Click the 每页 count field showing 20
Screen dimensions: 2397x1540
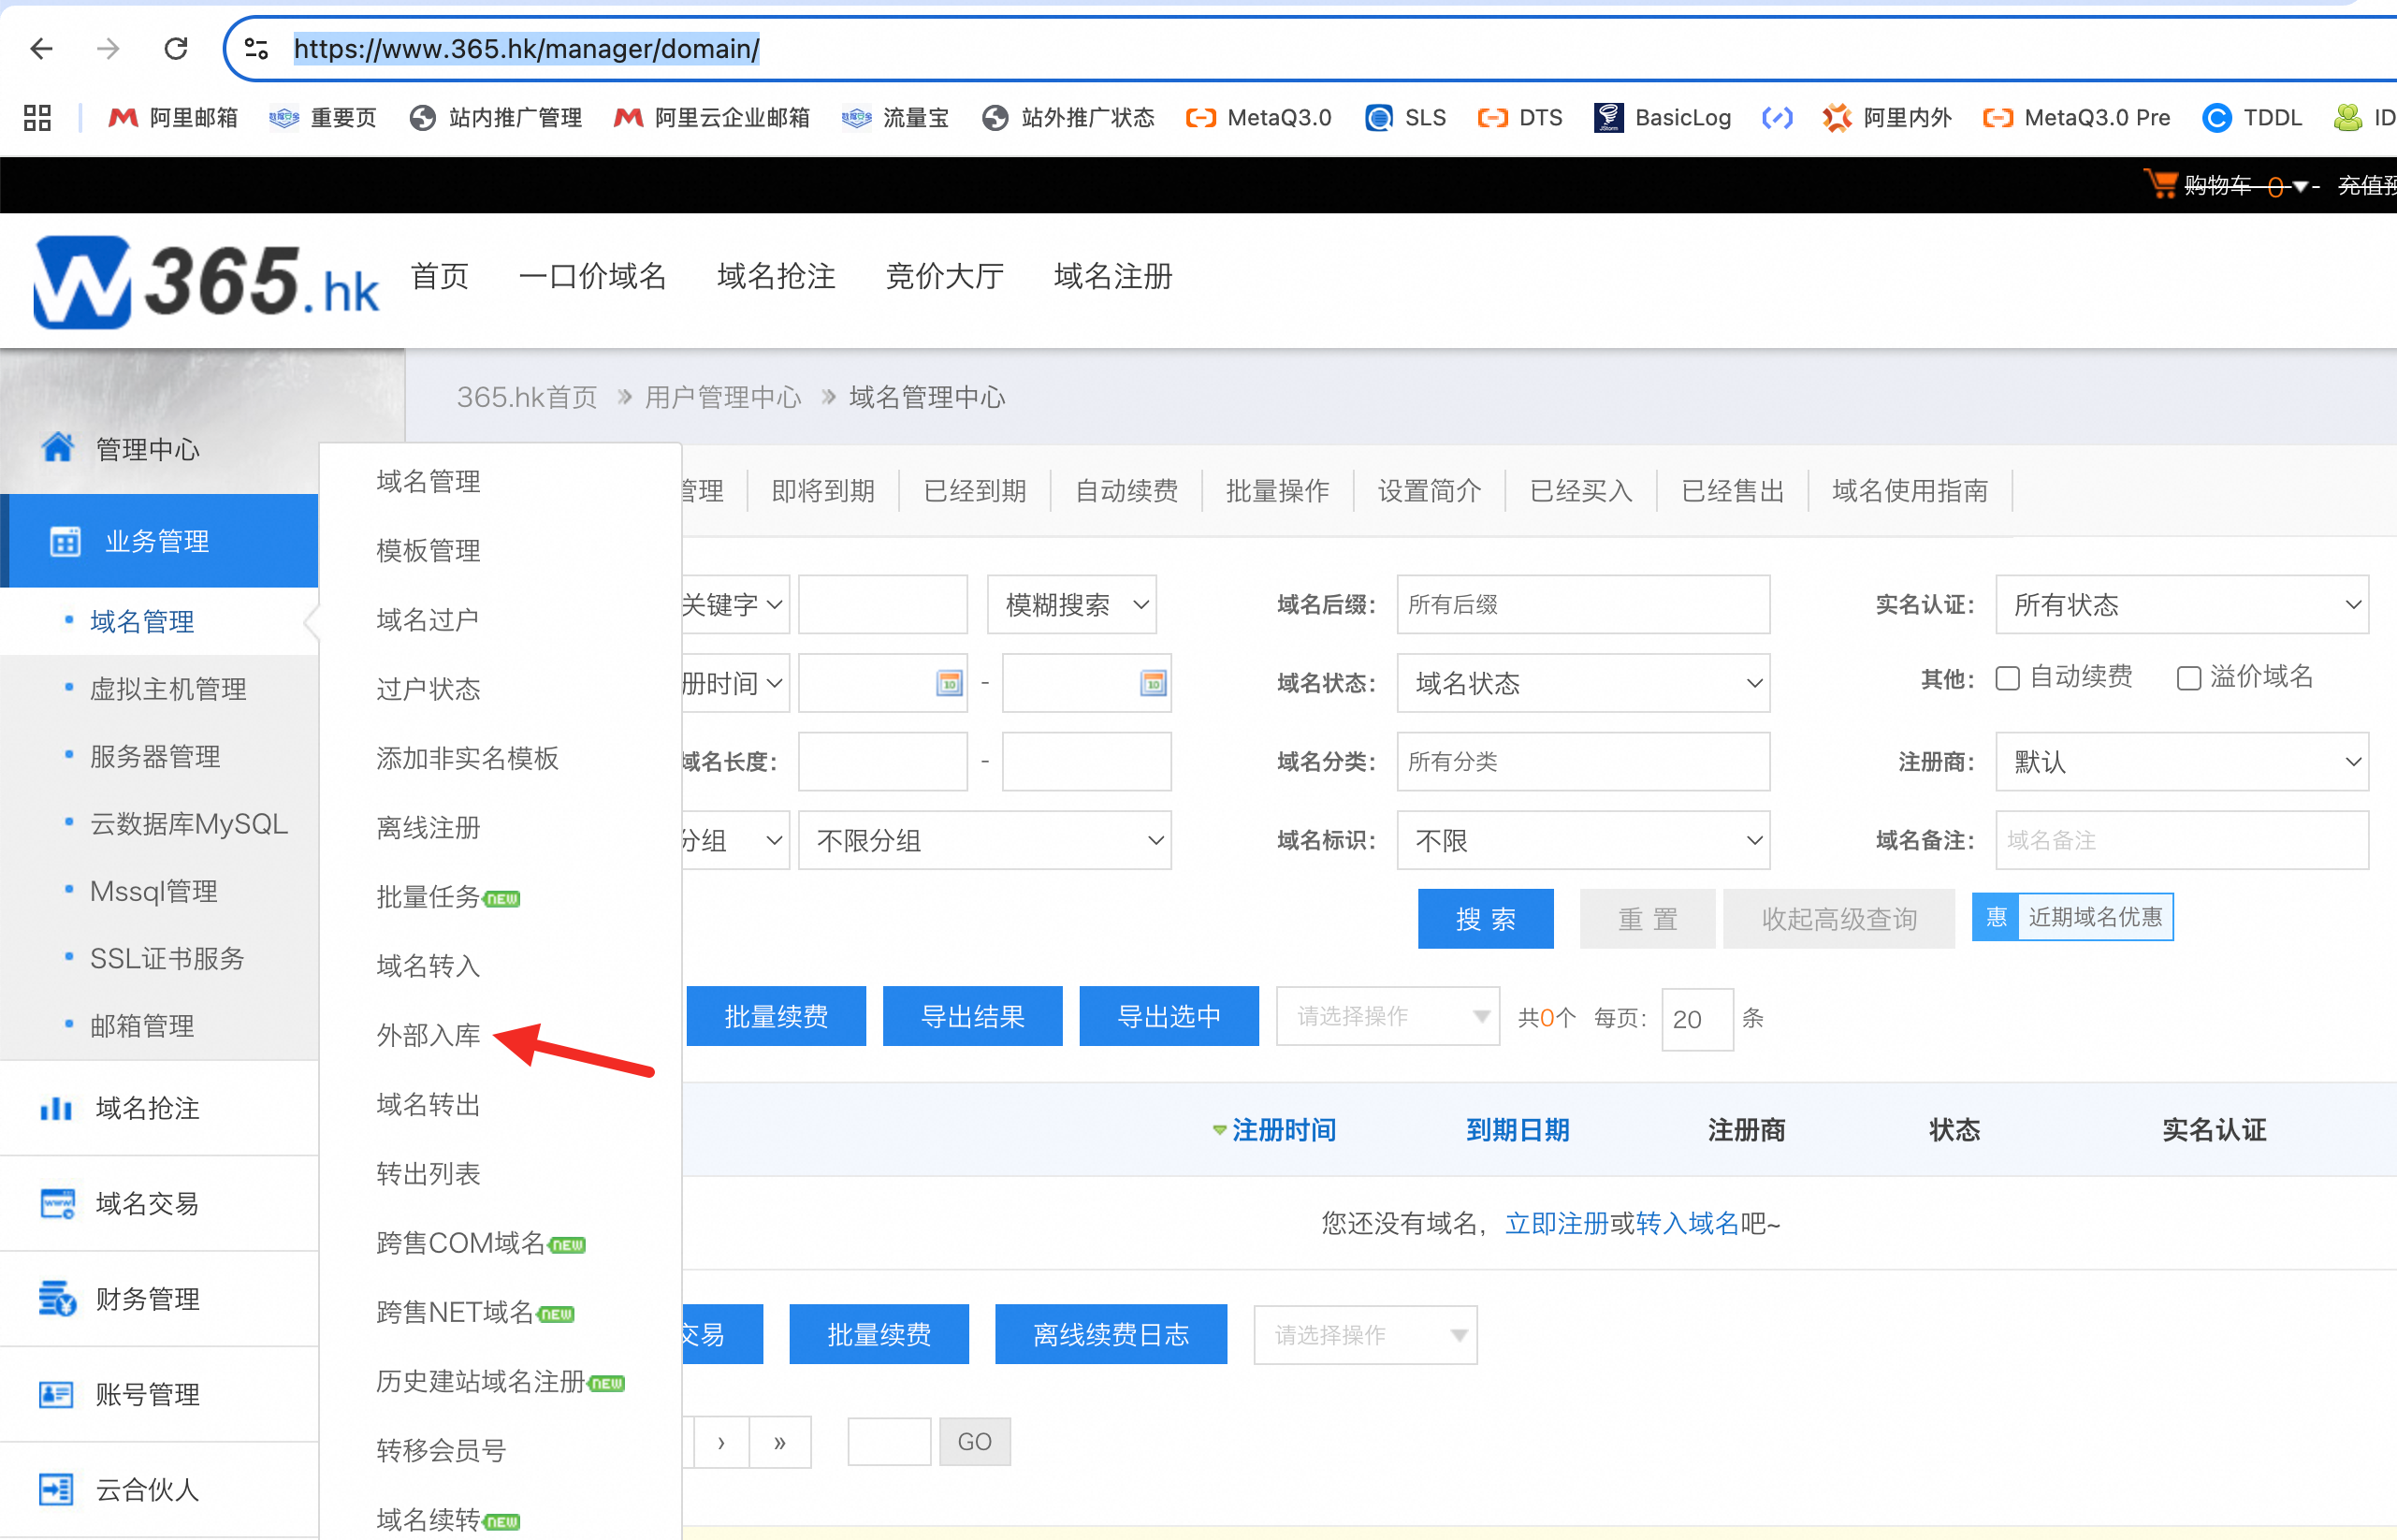click(x=1696, y=1019)
